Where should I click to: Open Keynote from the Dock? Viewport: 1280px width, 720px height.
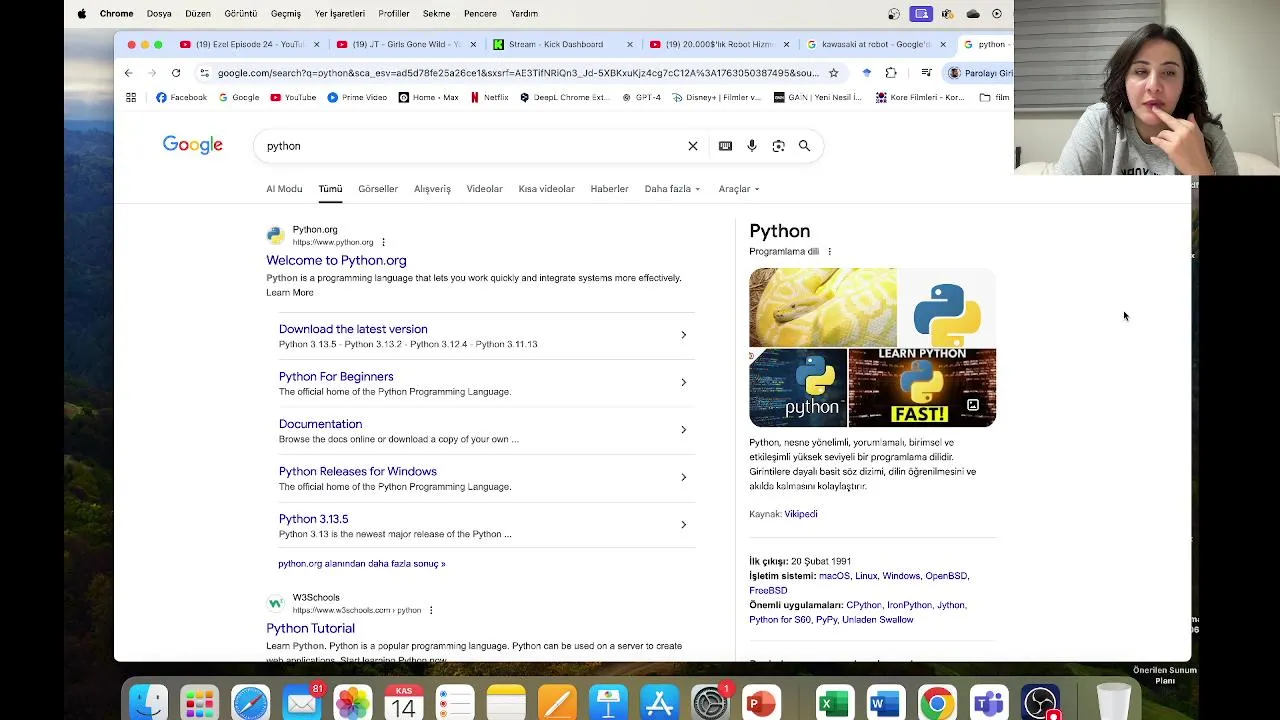pos(608,702)
